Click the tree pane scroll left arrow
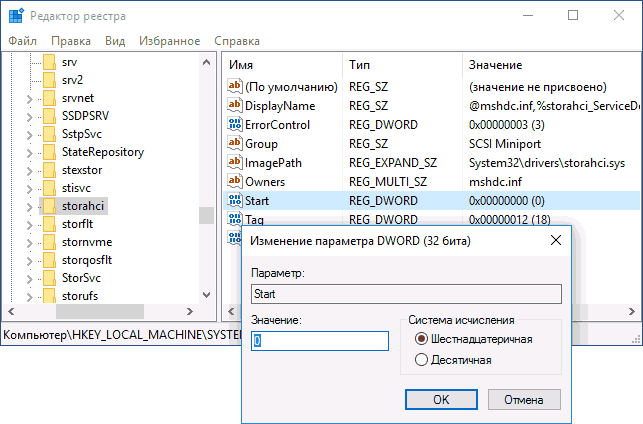 tap(11, 312)
